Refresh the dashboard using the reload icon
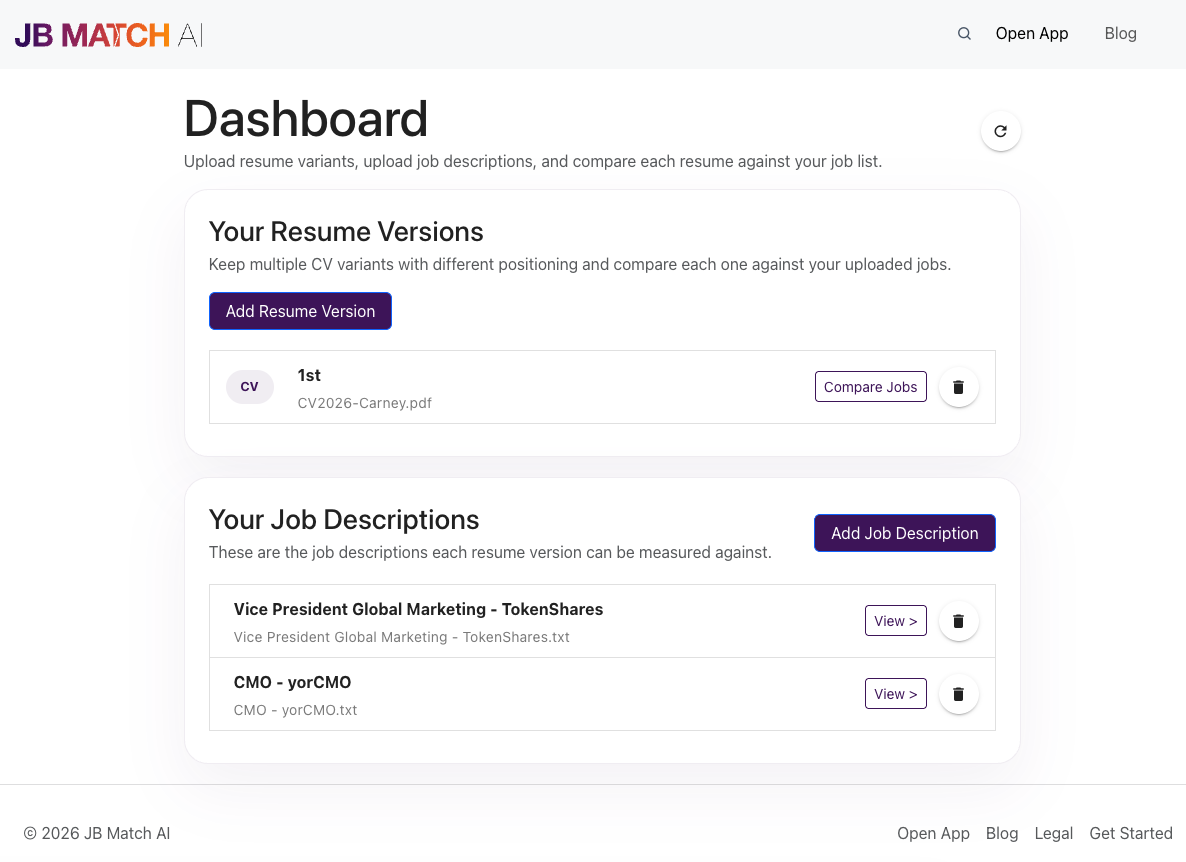This screenshot has height=862, width=1186. pos(1000,130)
